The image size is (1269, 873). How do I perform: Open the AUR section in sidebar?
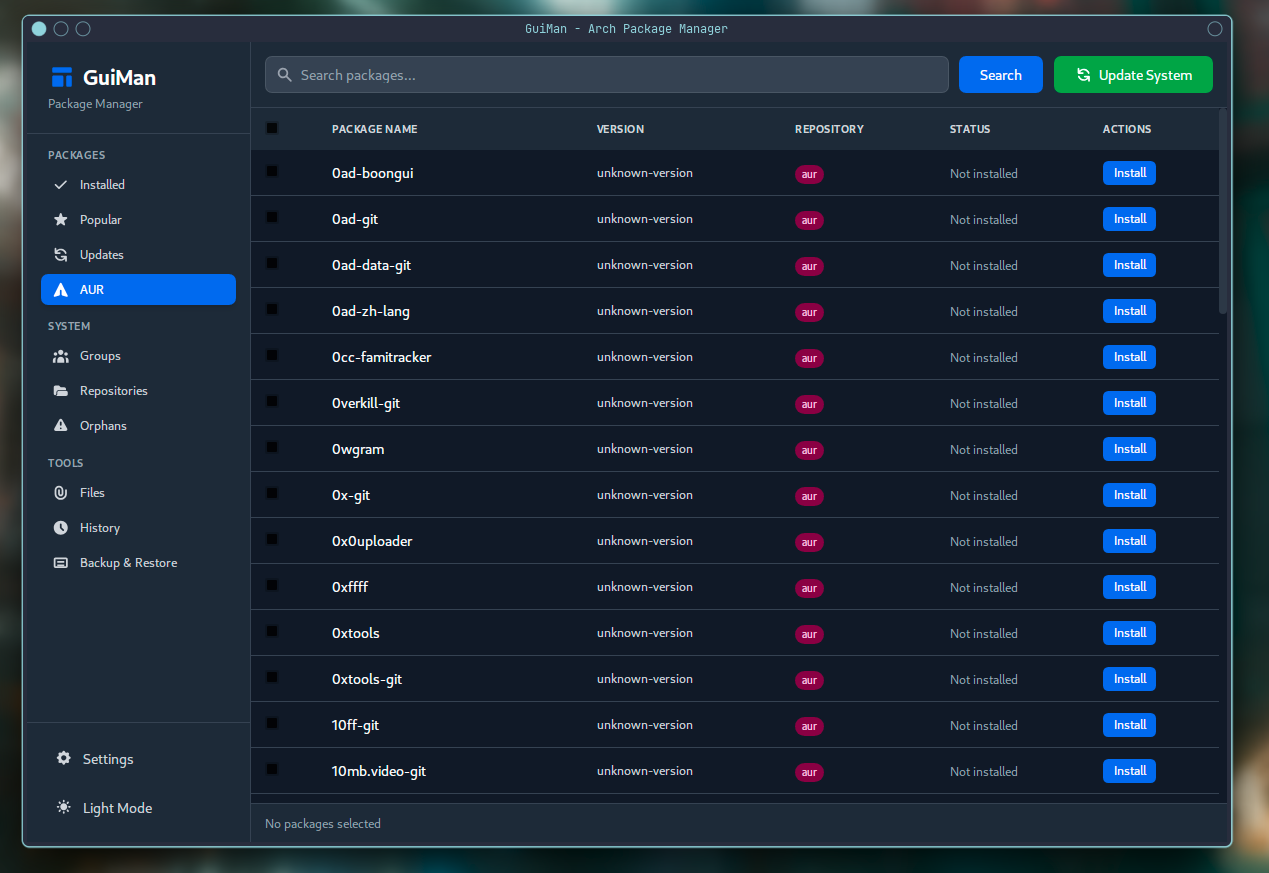coord(138,290)
